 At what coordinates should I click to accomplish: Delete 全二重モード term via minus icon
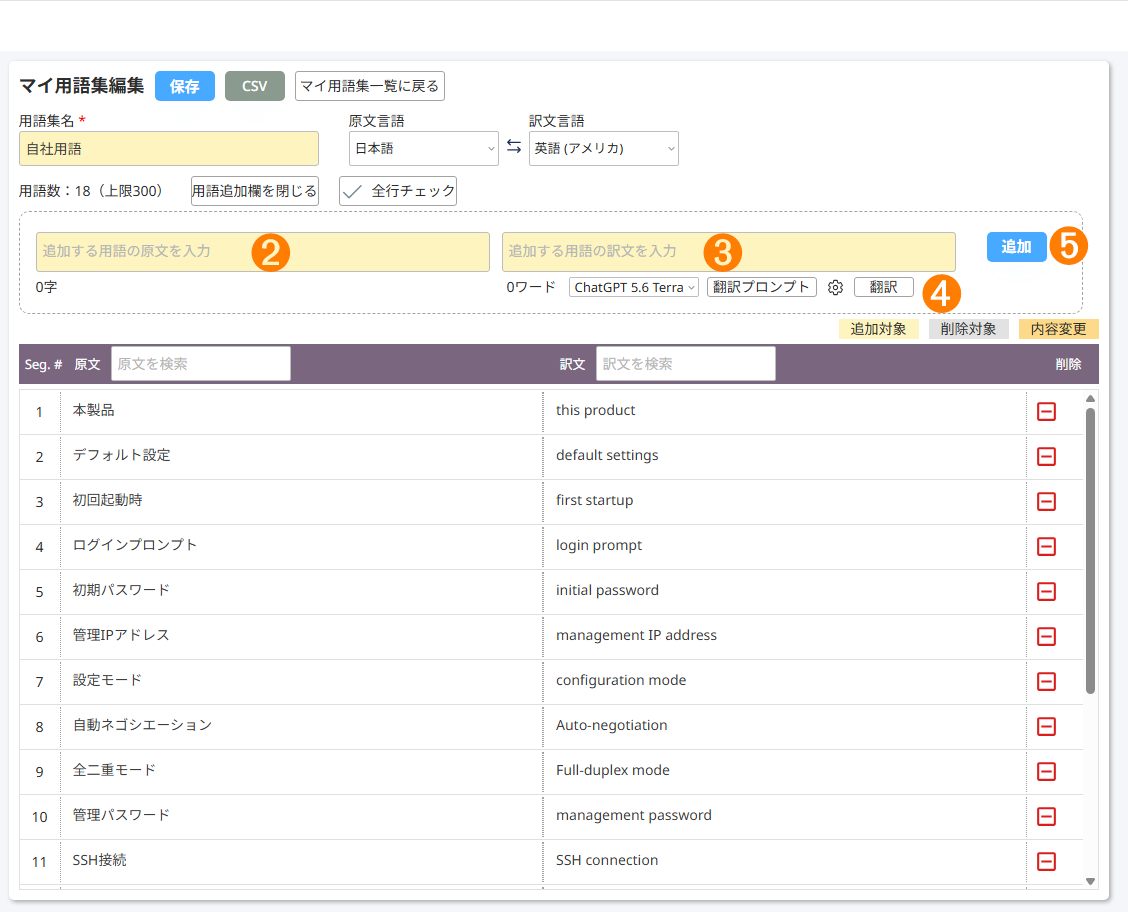tap(1046, 771)
